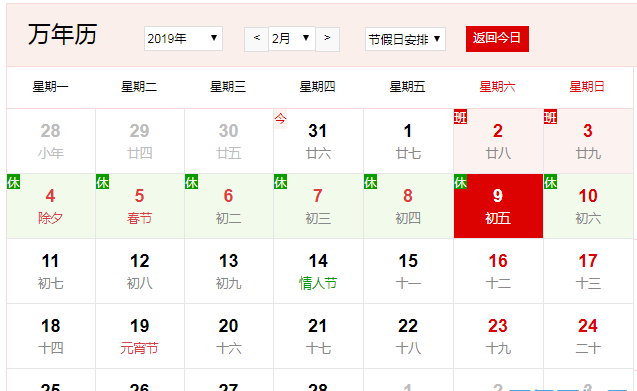Click the 万年历 title
Viewport: 637px width, 391px height.
[x=63, y=34]
